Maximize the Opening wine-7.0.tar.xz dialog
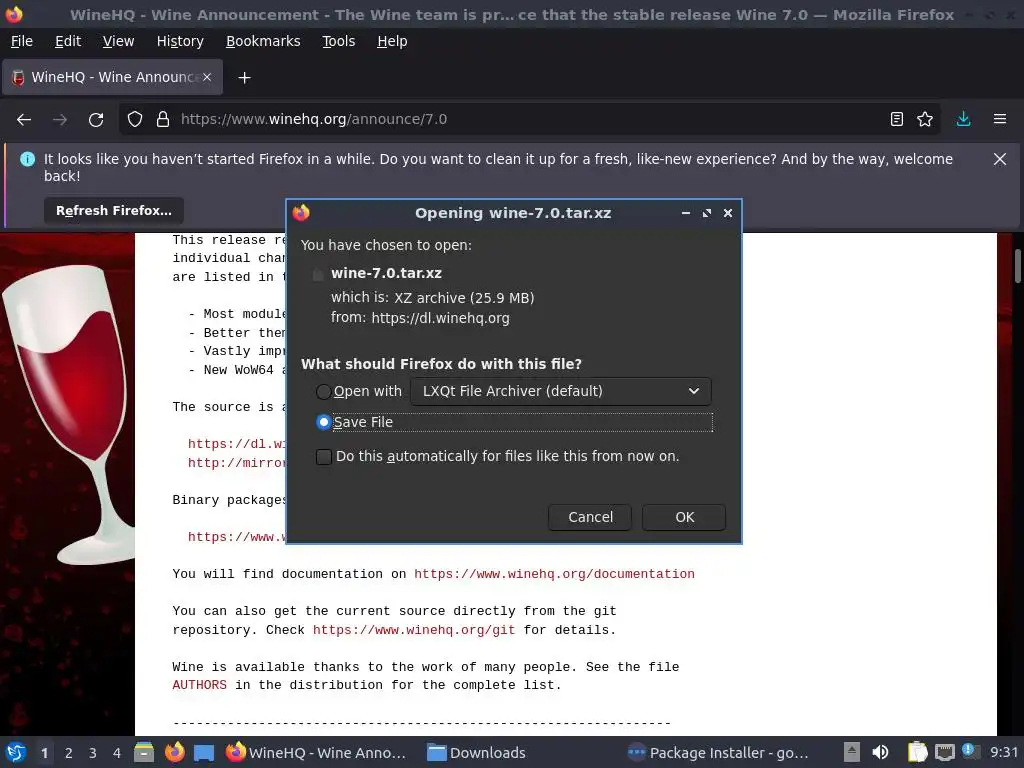 click(707, 213)
